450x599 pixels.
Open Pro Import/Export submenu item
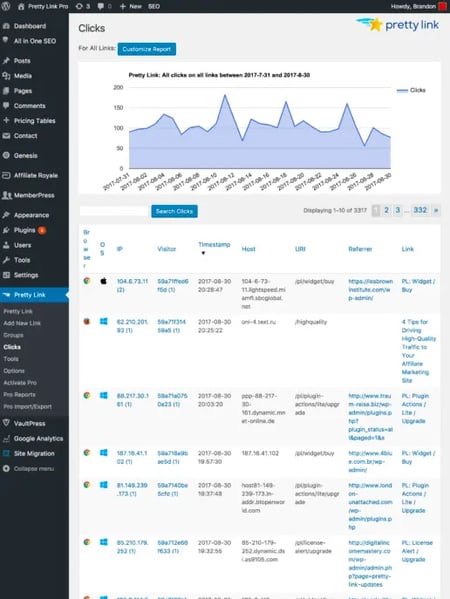pyautogui.click(x=27, y=406)
